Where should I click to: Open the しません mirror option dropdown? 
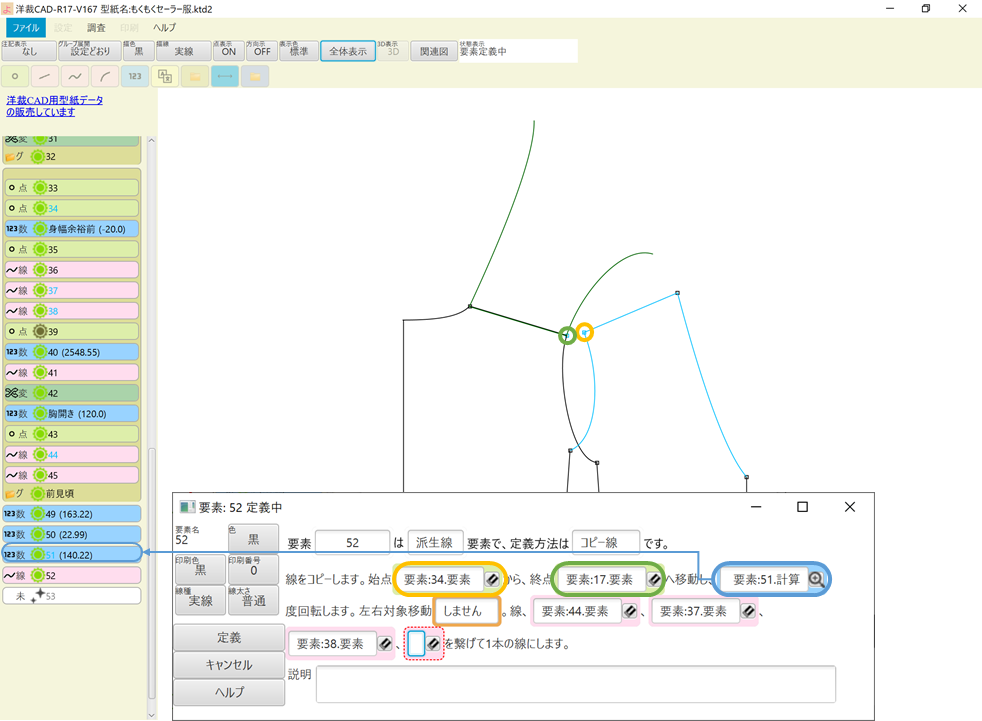click(x=466, y=610)
